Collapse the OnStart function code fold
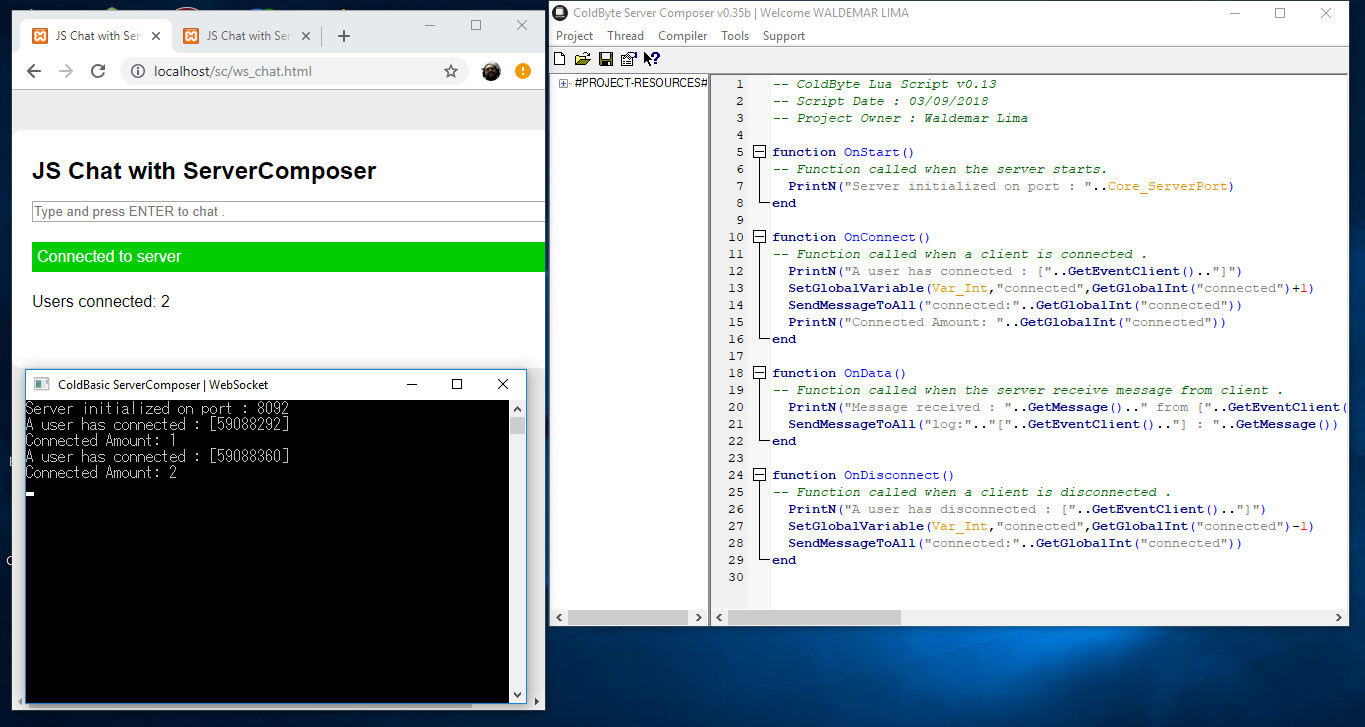Screen dimensions: 1365x727 [759, 151]
